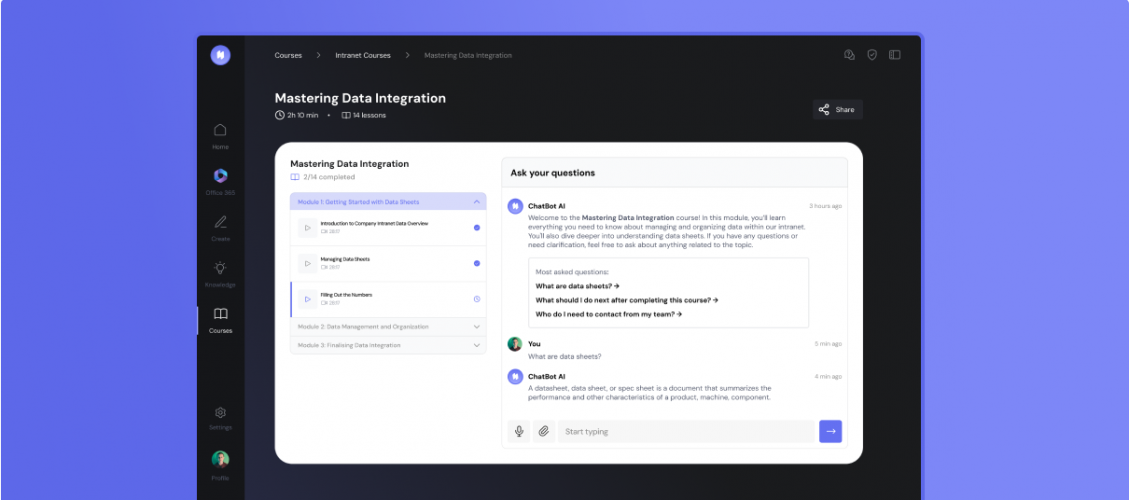Click the '2h 10 min' duration label
Screen dimensions: 1129x500
(x=302, y=115)
